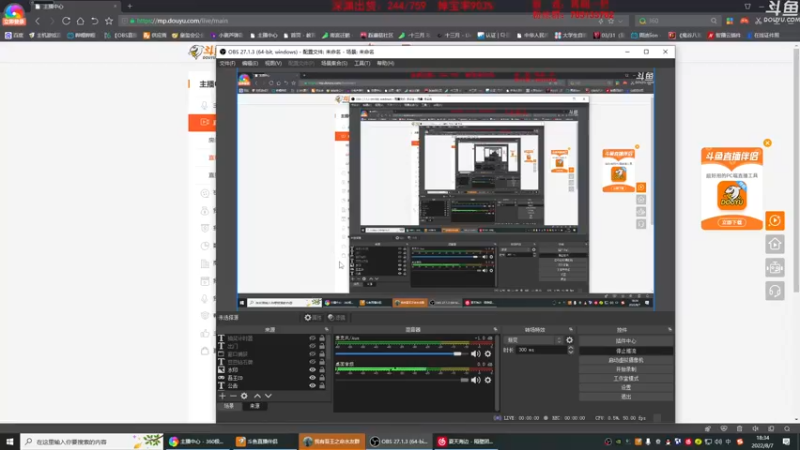Image resolution: width=800 pixels, height=450 pixels.
Task: Click the desktop audio volume slider
Action: pos(402,380)
